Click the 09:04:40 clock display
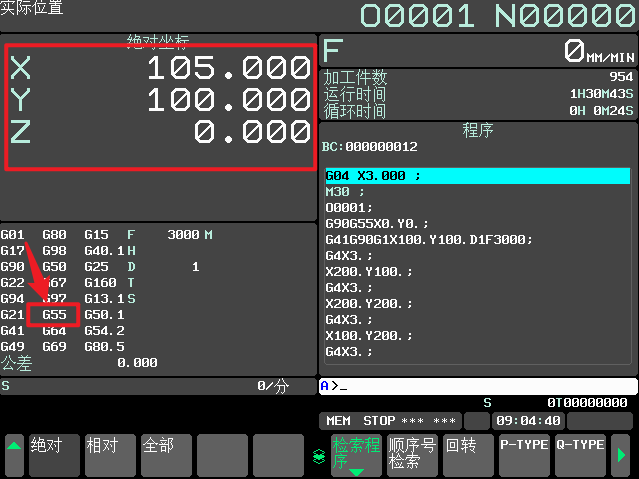This screenshot has width=639, height=479. (528, 421)
